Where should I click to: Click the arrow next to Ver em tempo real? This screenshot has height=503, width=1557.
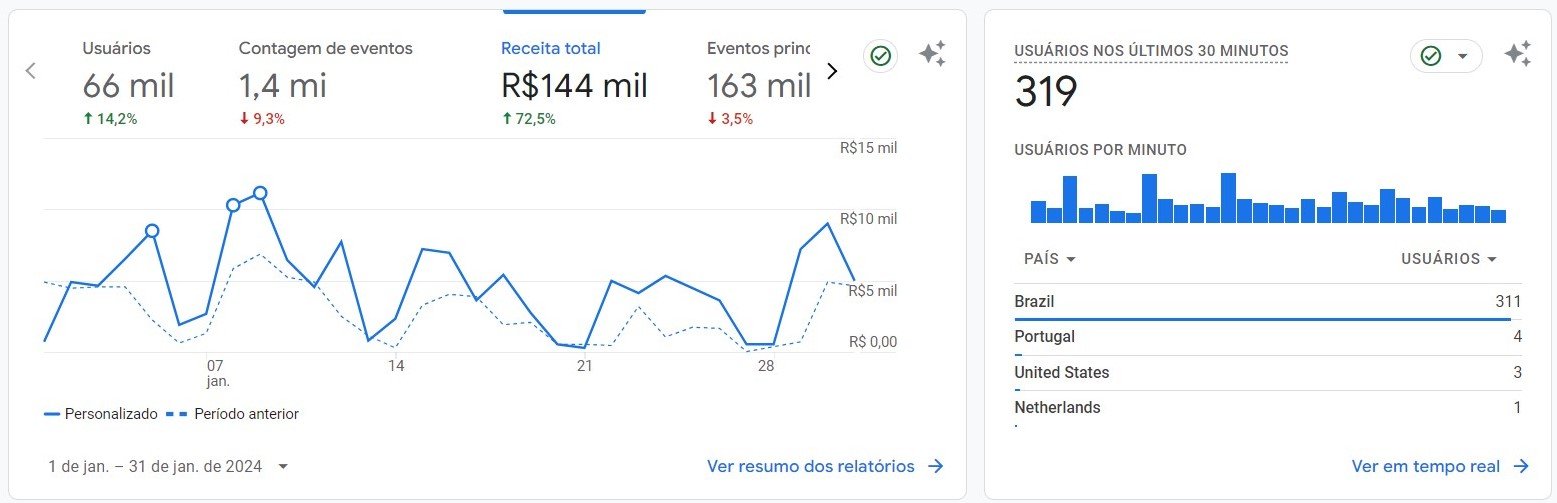[x=1521, y=466]
